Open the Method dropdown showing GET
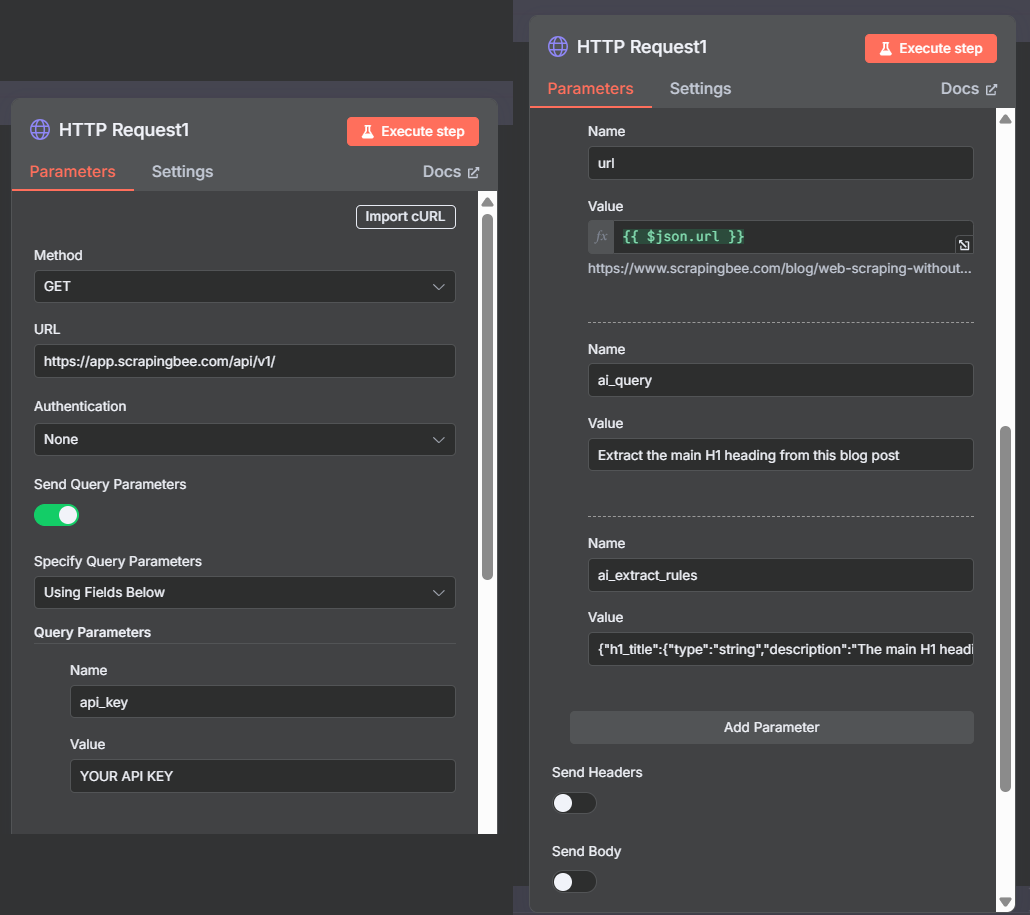Image resolution: width=1030 pixels, height=915 pixels. (244, 287)
